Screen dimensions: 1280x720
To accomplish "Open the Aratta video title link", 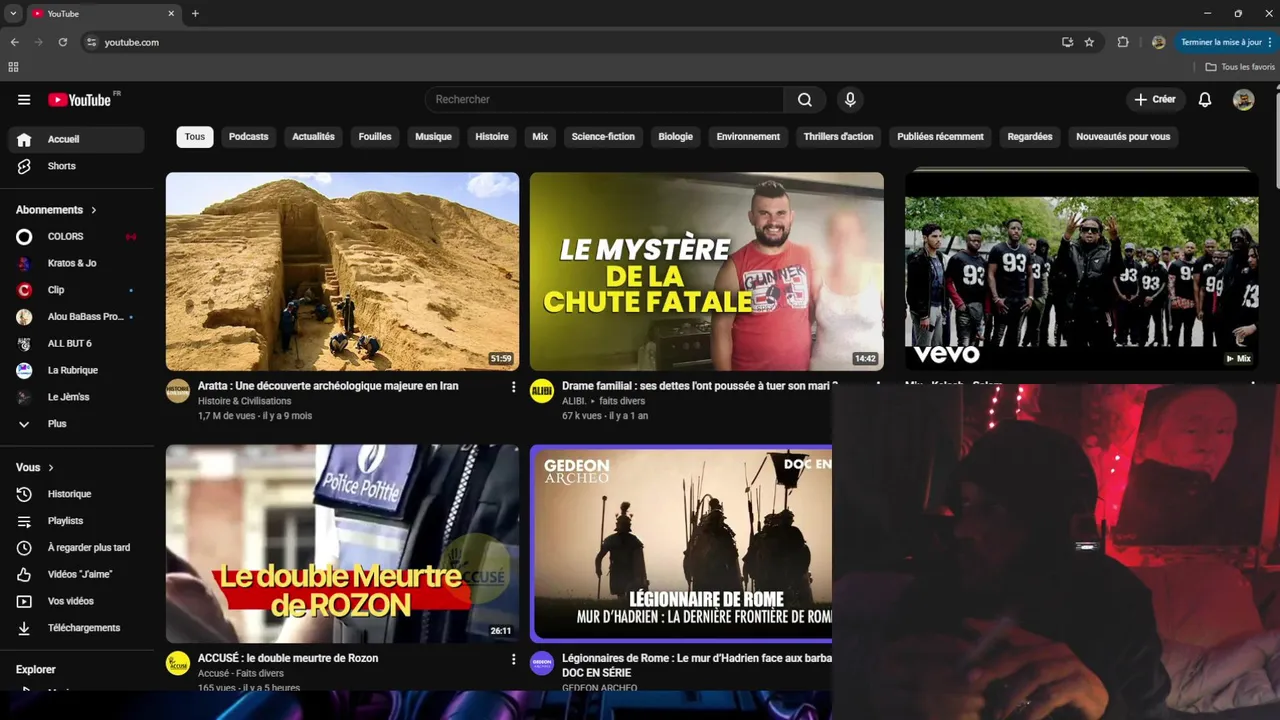I will [328, 386].
